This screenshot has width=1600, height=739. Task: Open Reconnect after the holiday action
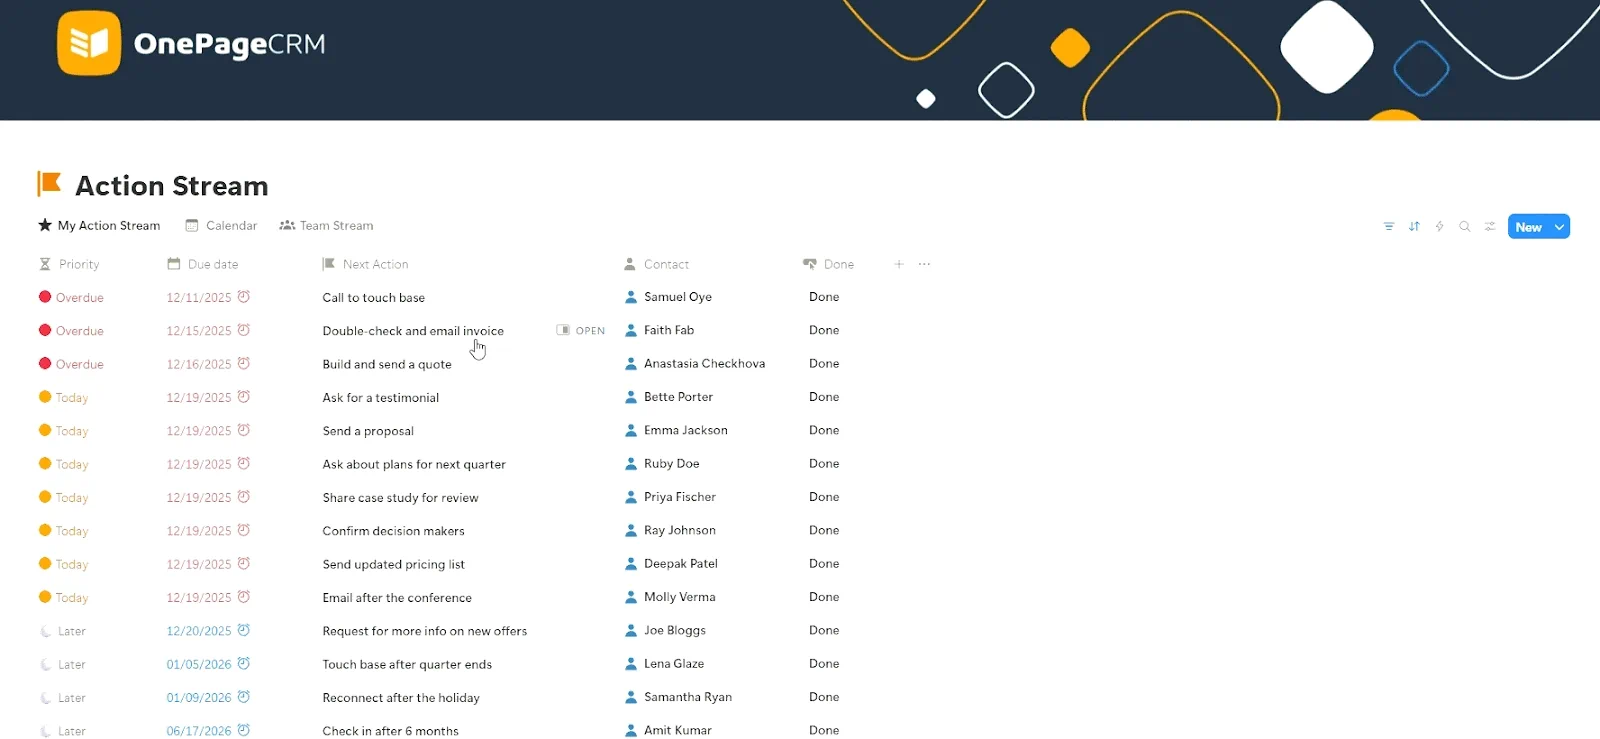coord(401,698)
